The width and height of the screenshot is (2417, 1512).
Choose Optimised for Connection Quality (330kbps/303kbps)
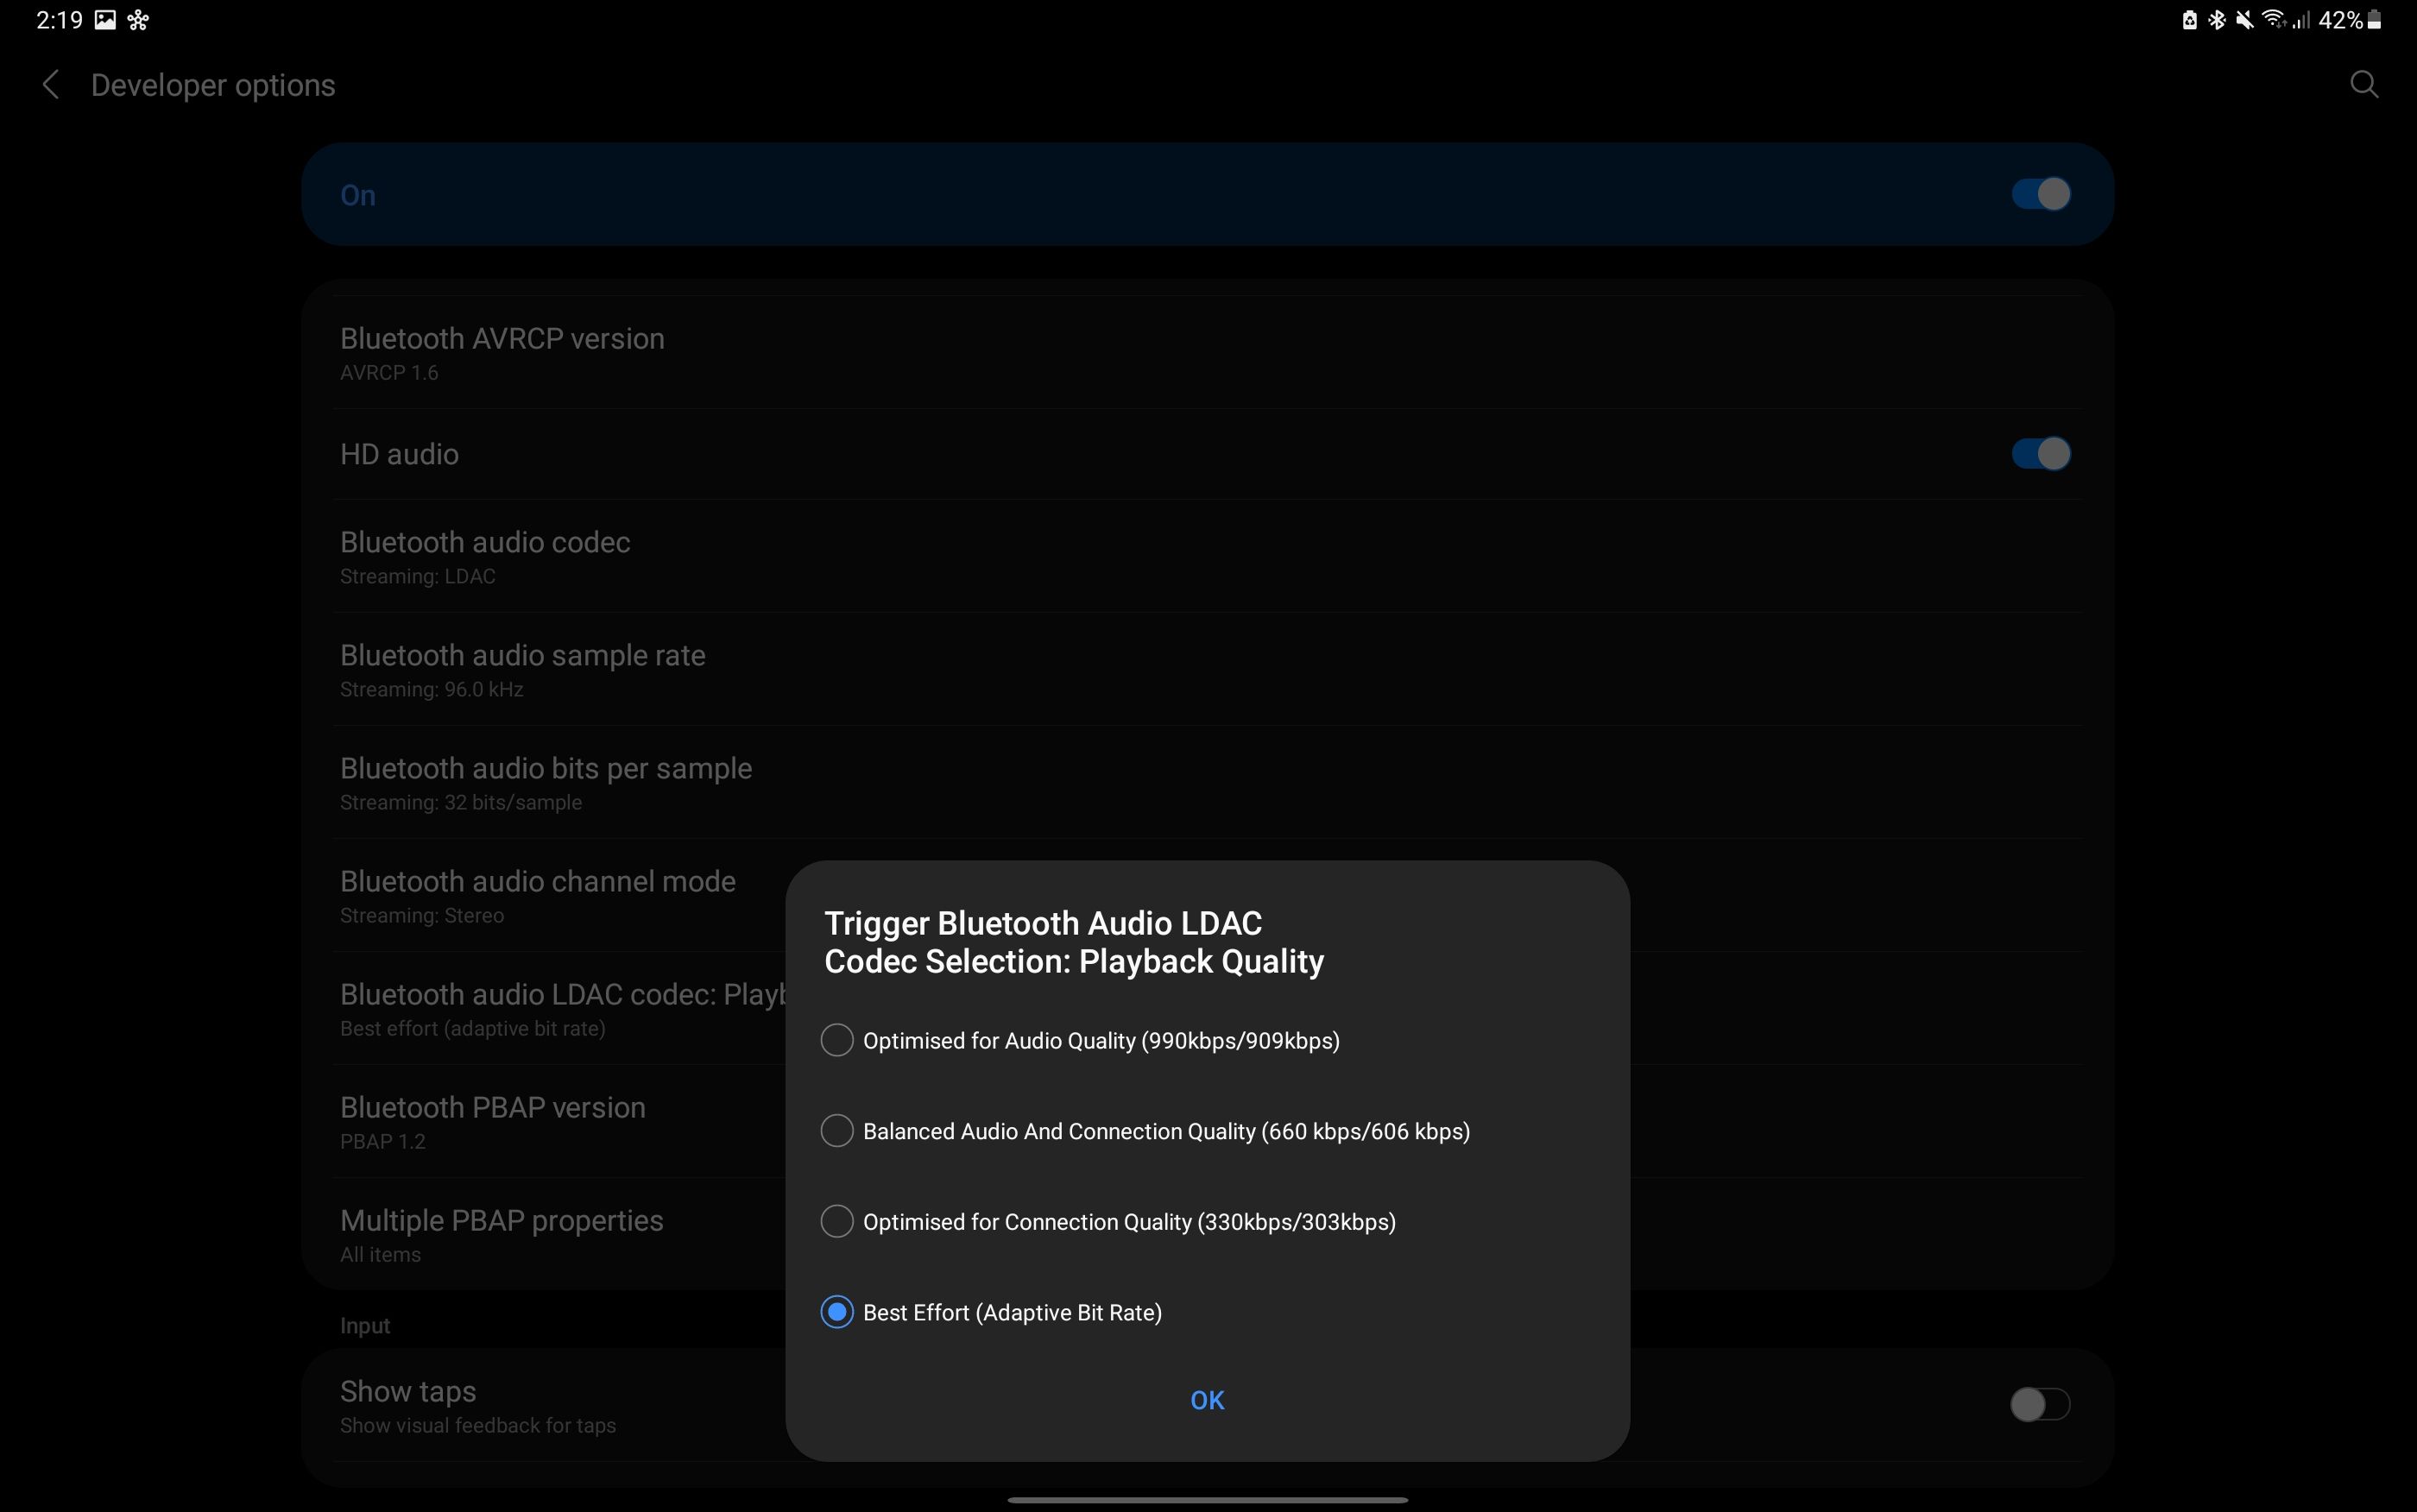point(836,1220)
